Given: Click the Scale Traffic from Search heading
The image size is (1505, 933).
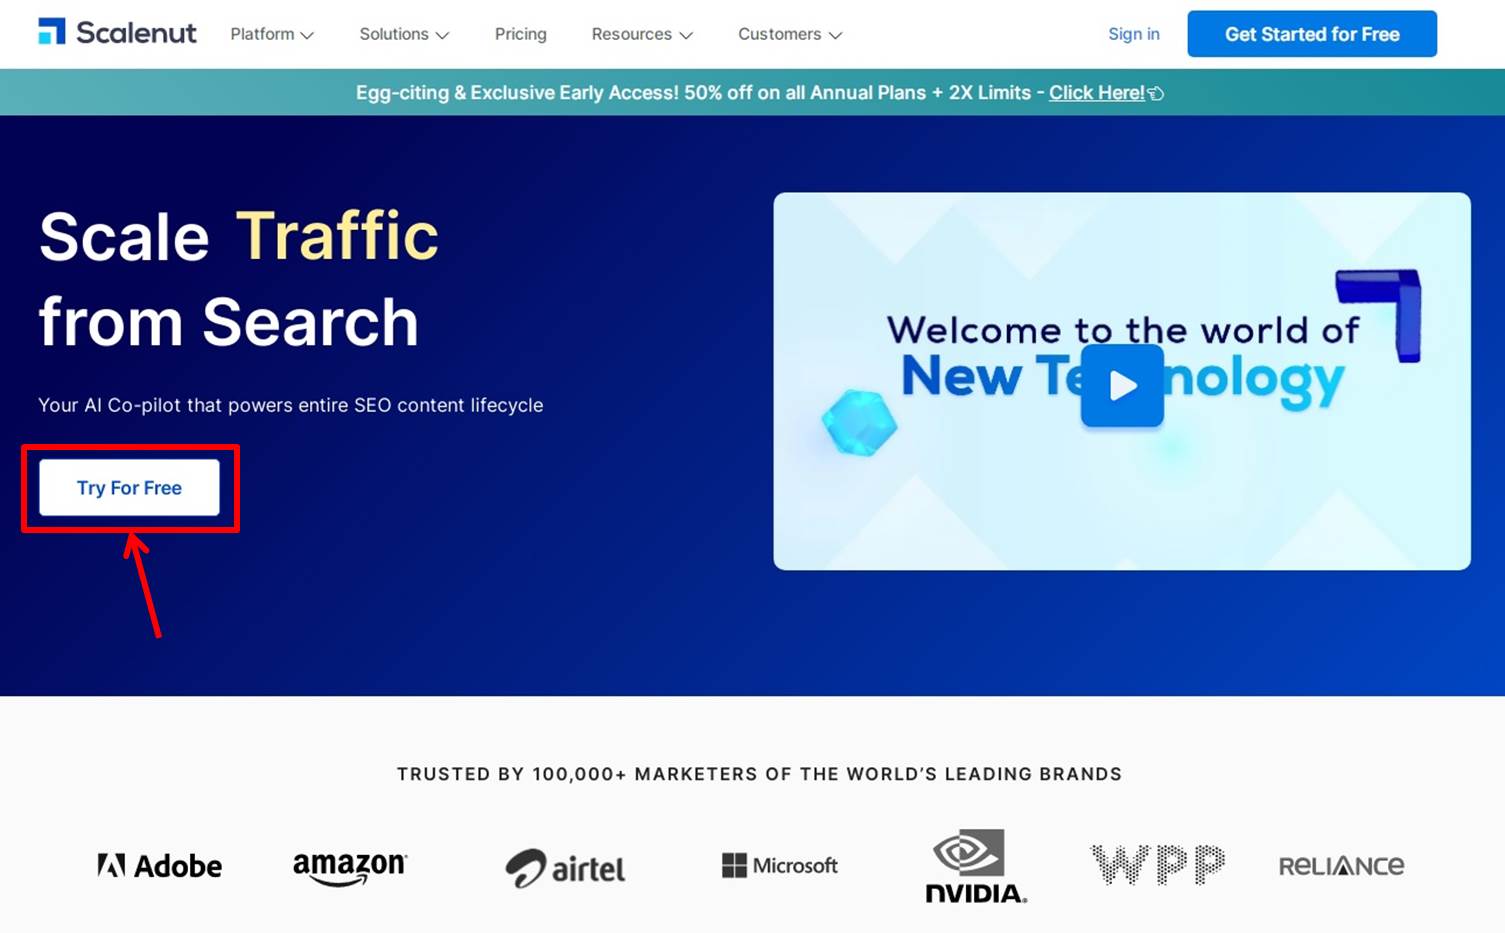Looking at the screenshot, I should point(239,279).
